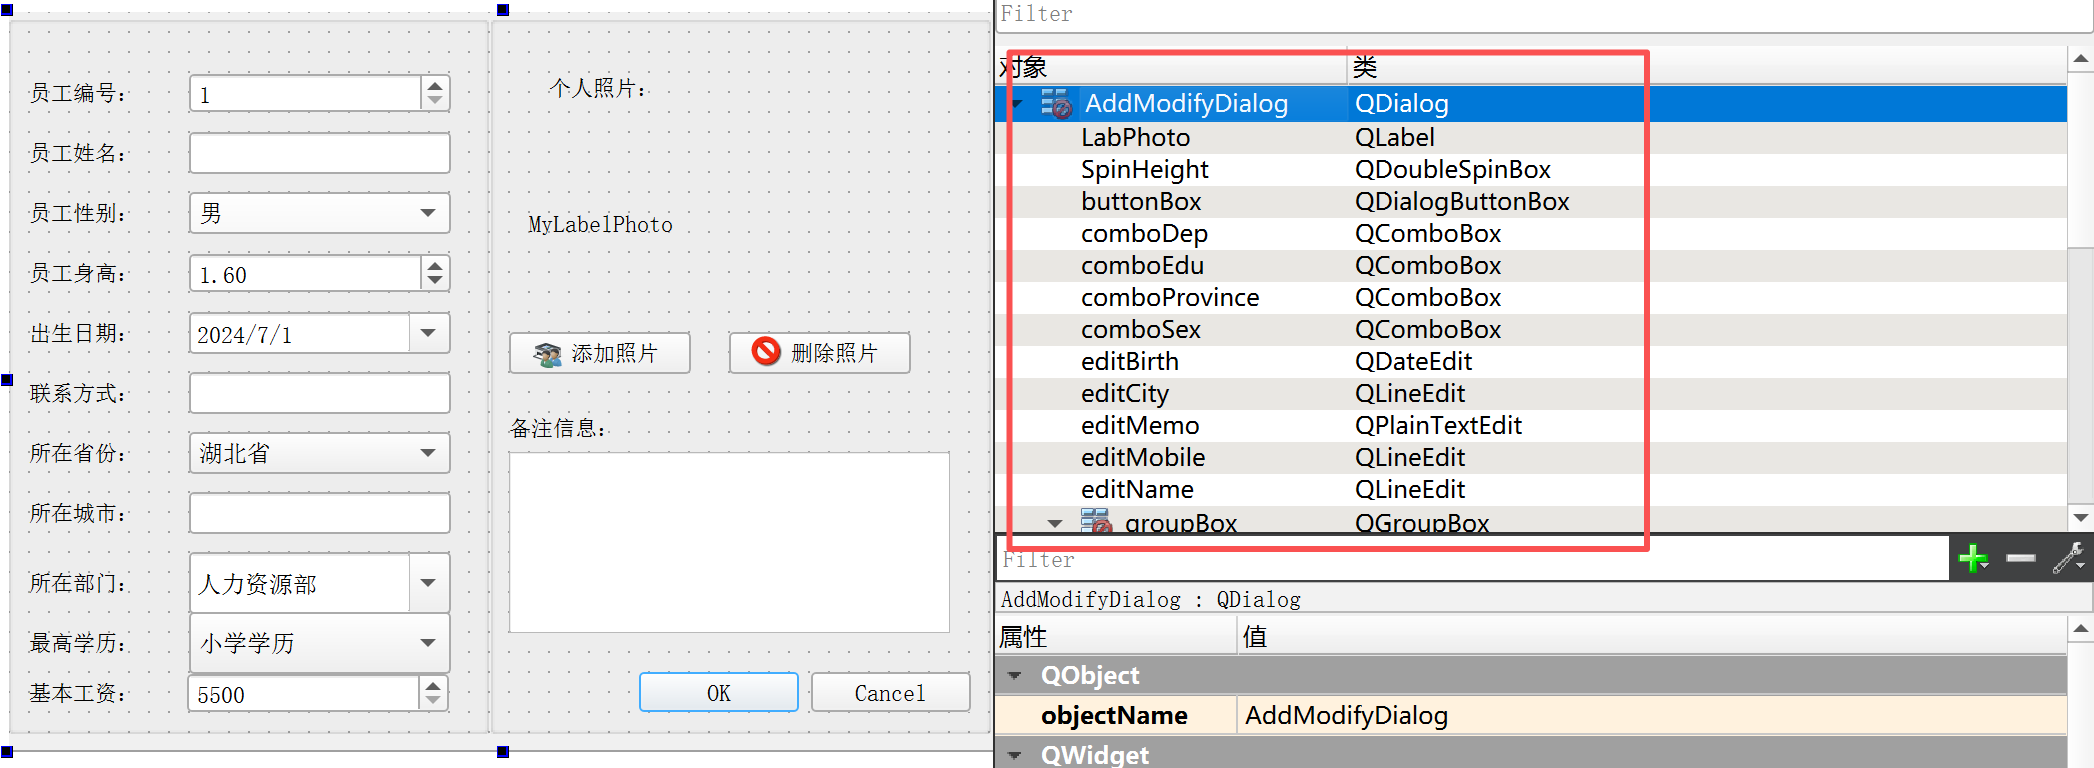
Task: Click the property editor Filter field
Action: coord(1472,560)
